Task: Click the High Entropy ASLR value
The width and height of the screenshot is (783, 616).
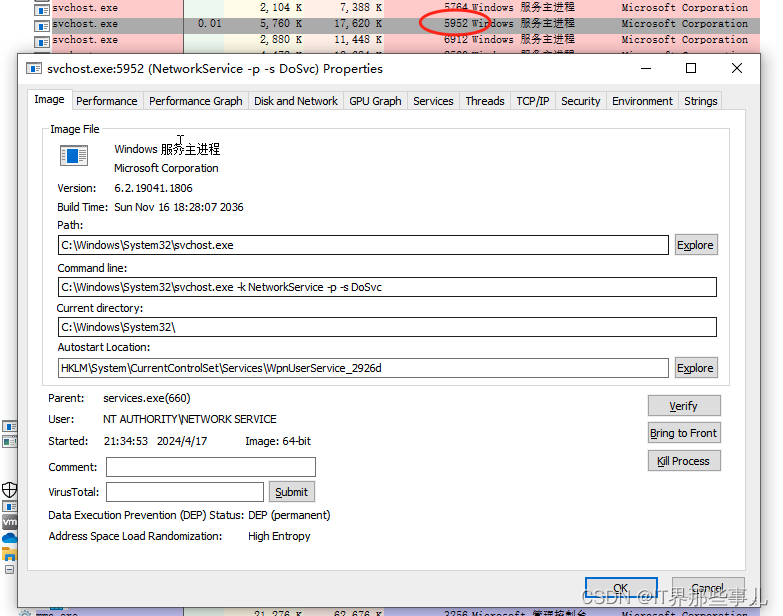Action: click(279, 536)
